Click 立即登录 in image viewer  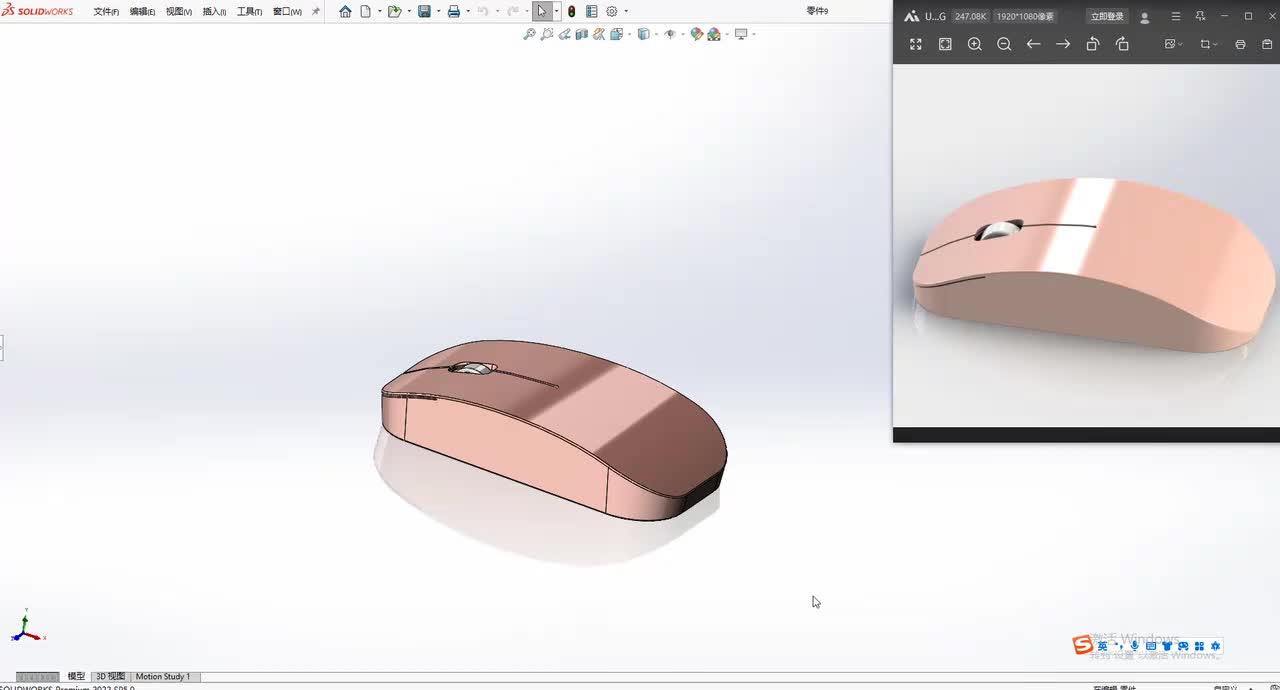coord(1107,16)
